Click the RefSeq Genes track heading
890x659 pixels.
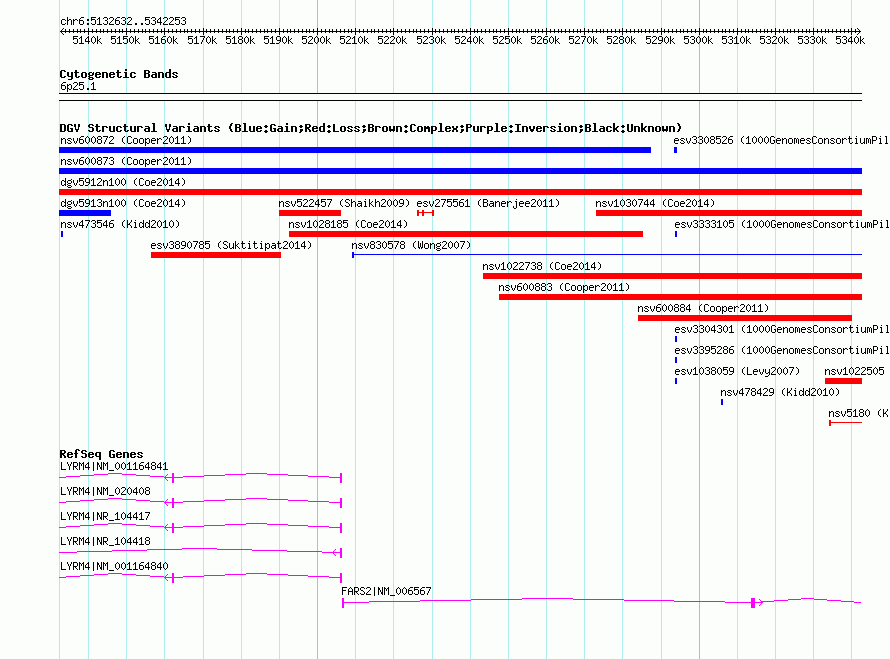tap(101, 454)
